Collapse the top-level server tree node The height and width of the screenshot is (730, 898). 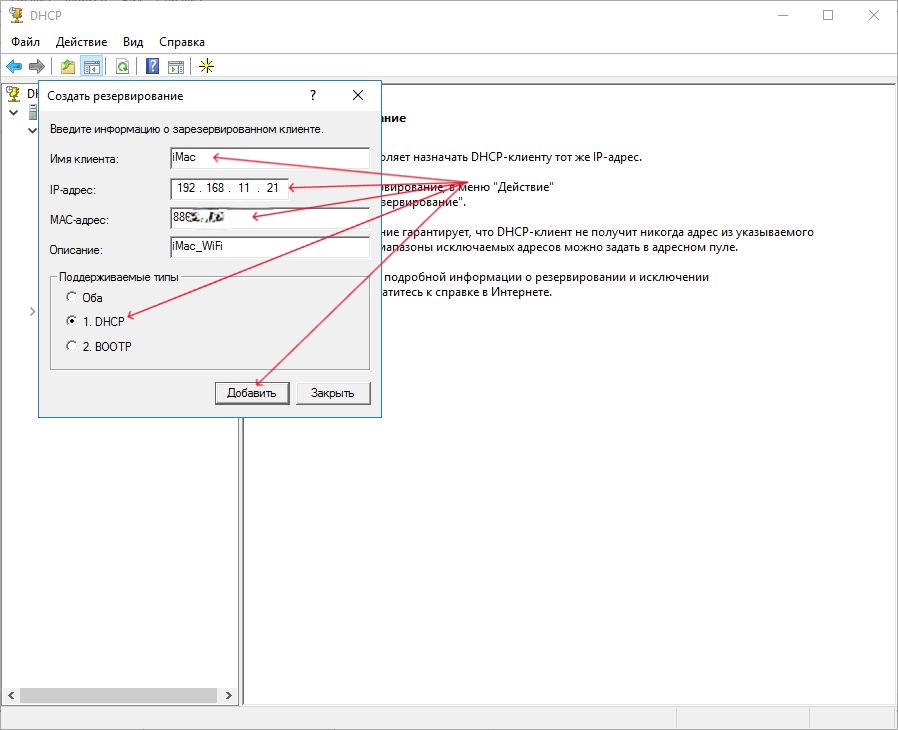pyautogui.click(x=13, y=113)
